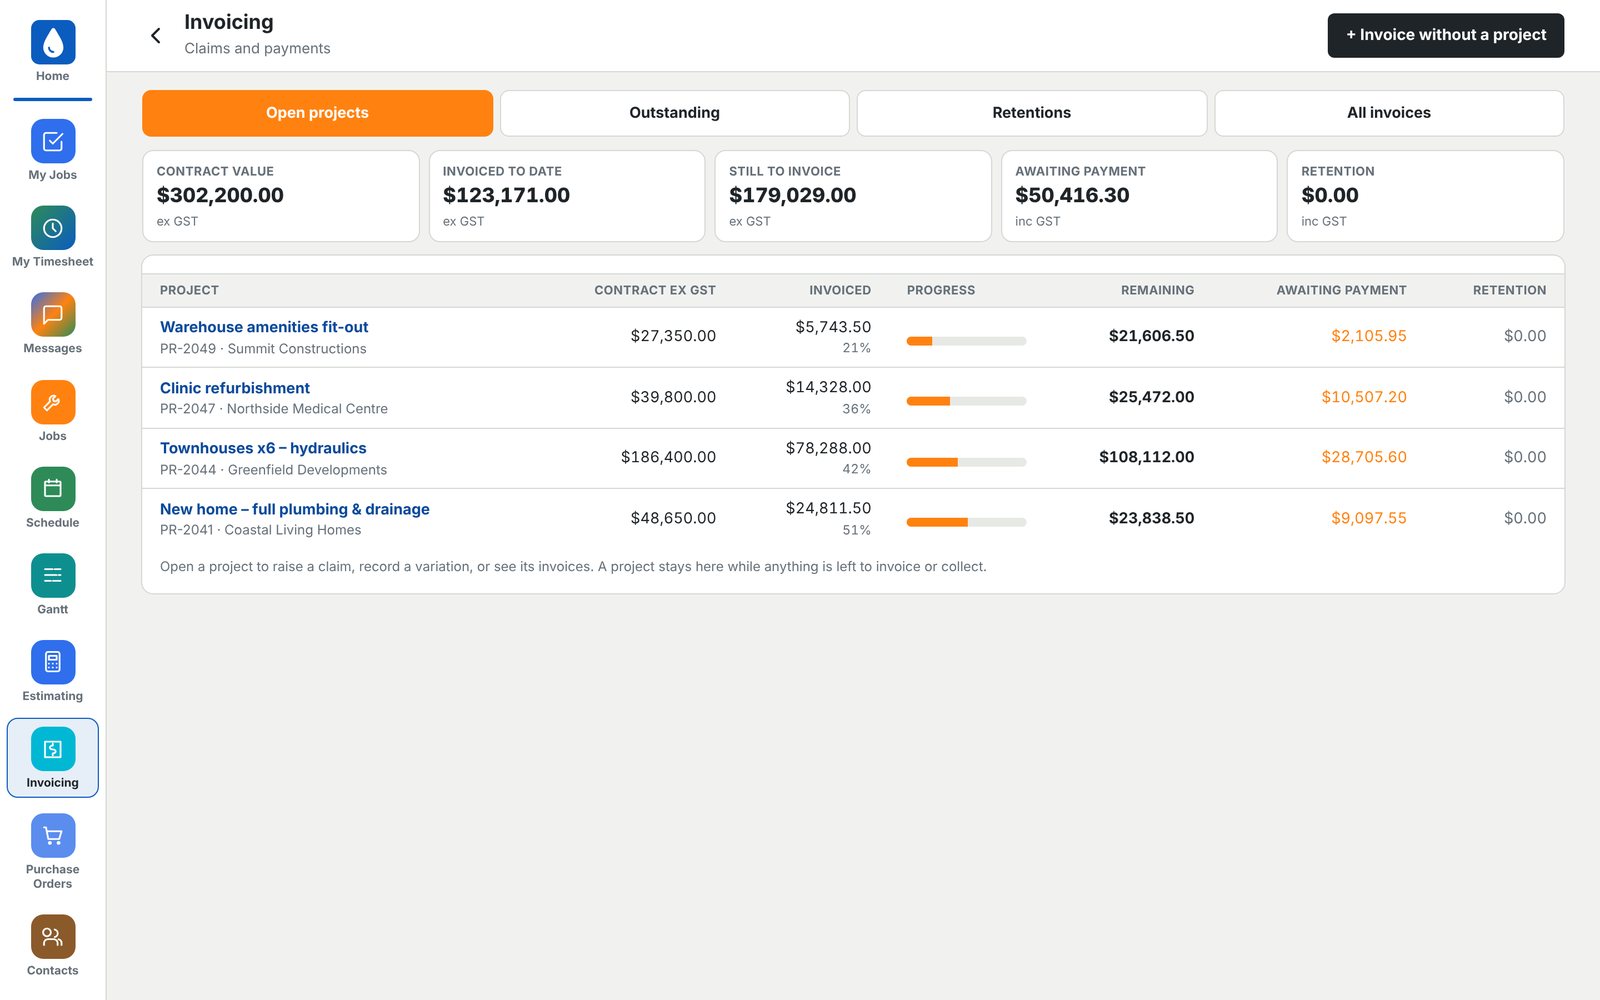
Task: Open Jobs wrench icon
Action: point(53,402)
